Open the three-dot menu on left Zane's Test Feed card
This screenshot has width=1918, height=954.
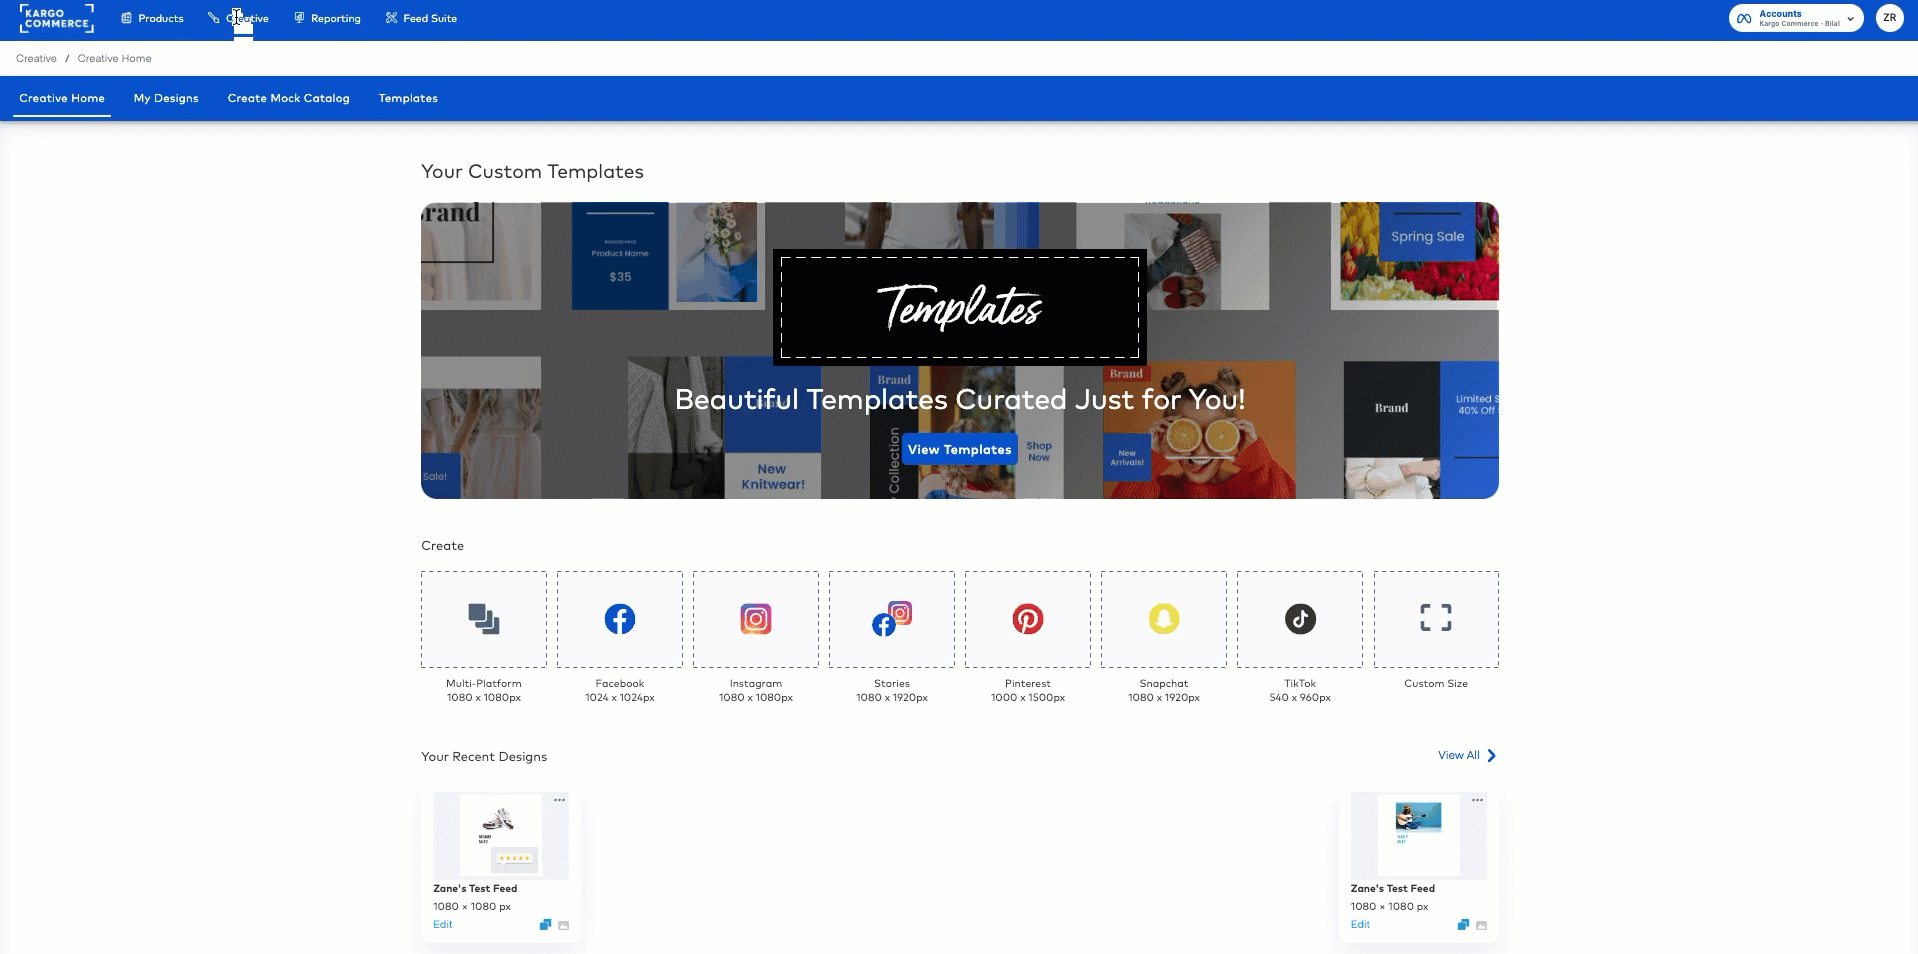coord(559,799)
